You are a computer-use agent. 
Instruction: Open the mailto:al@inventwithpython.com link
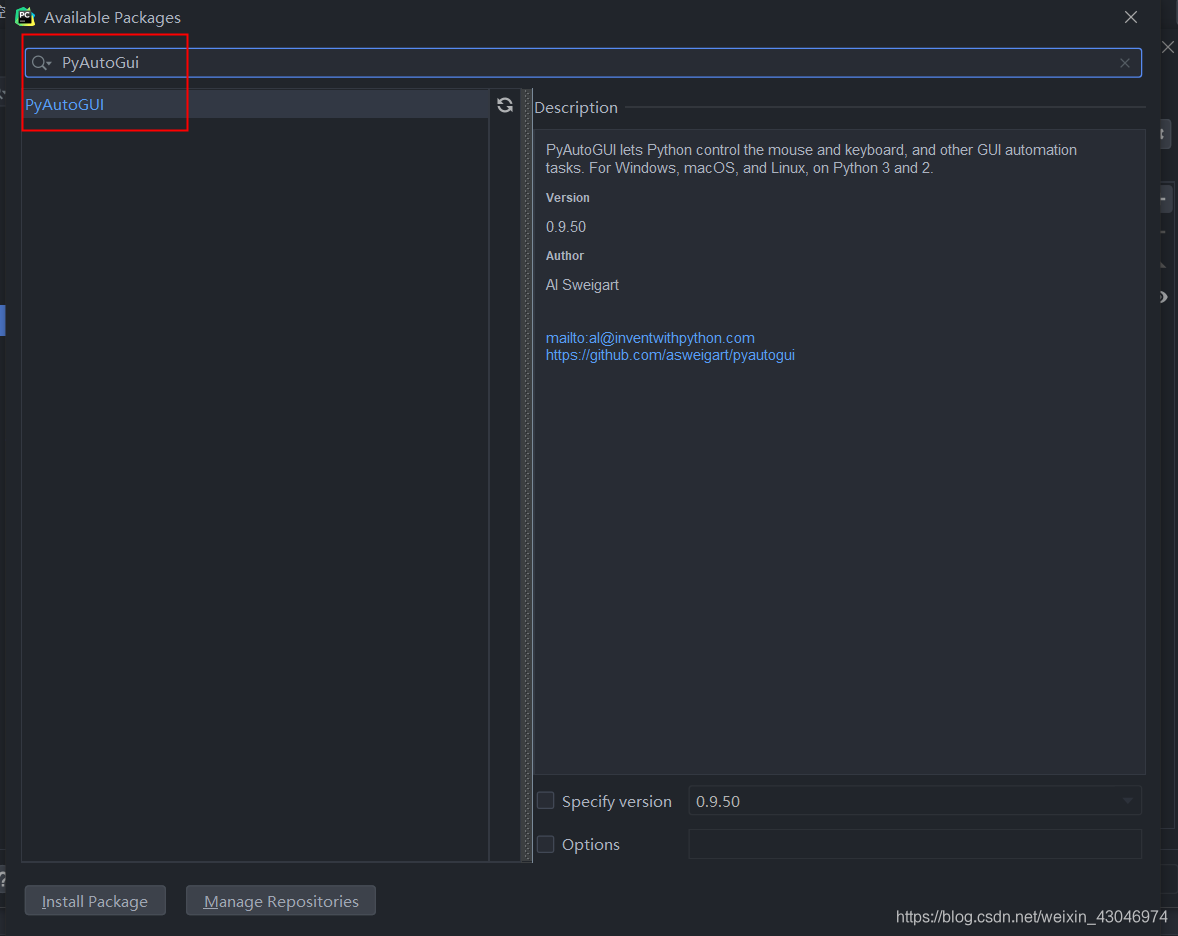(650, 338)
